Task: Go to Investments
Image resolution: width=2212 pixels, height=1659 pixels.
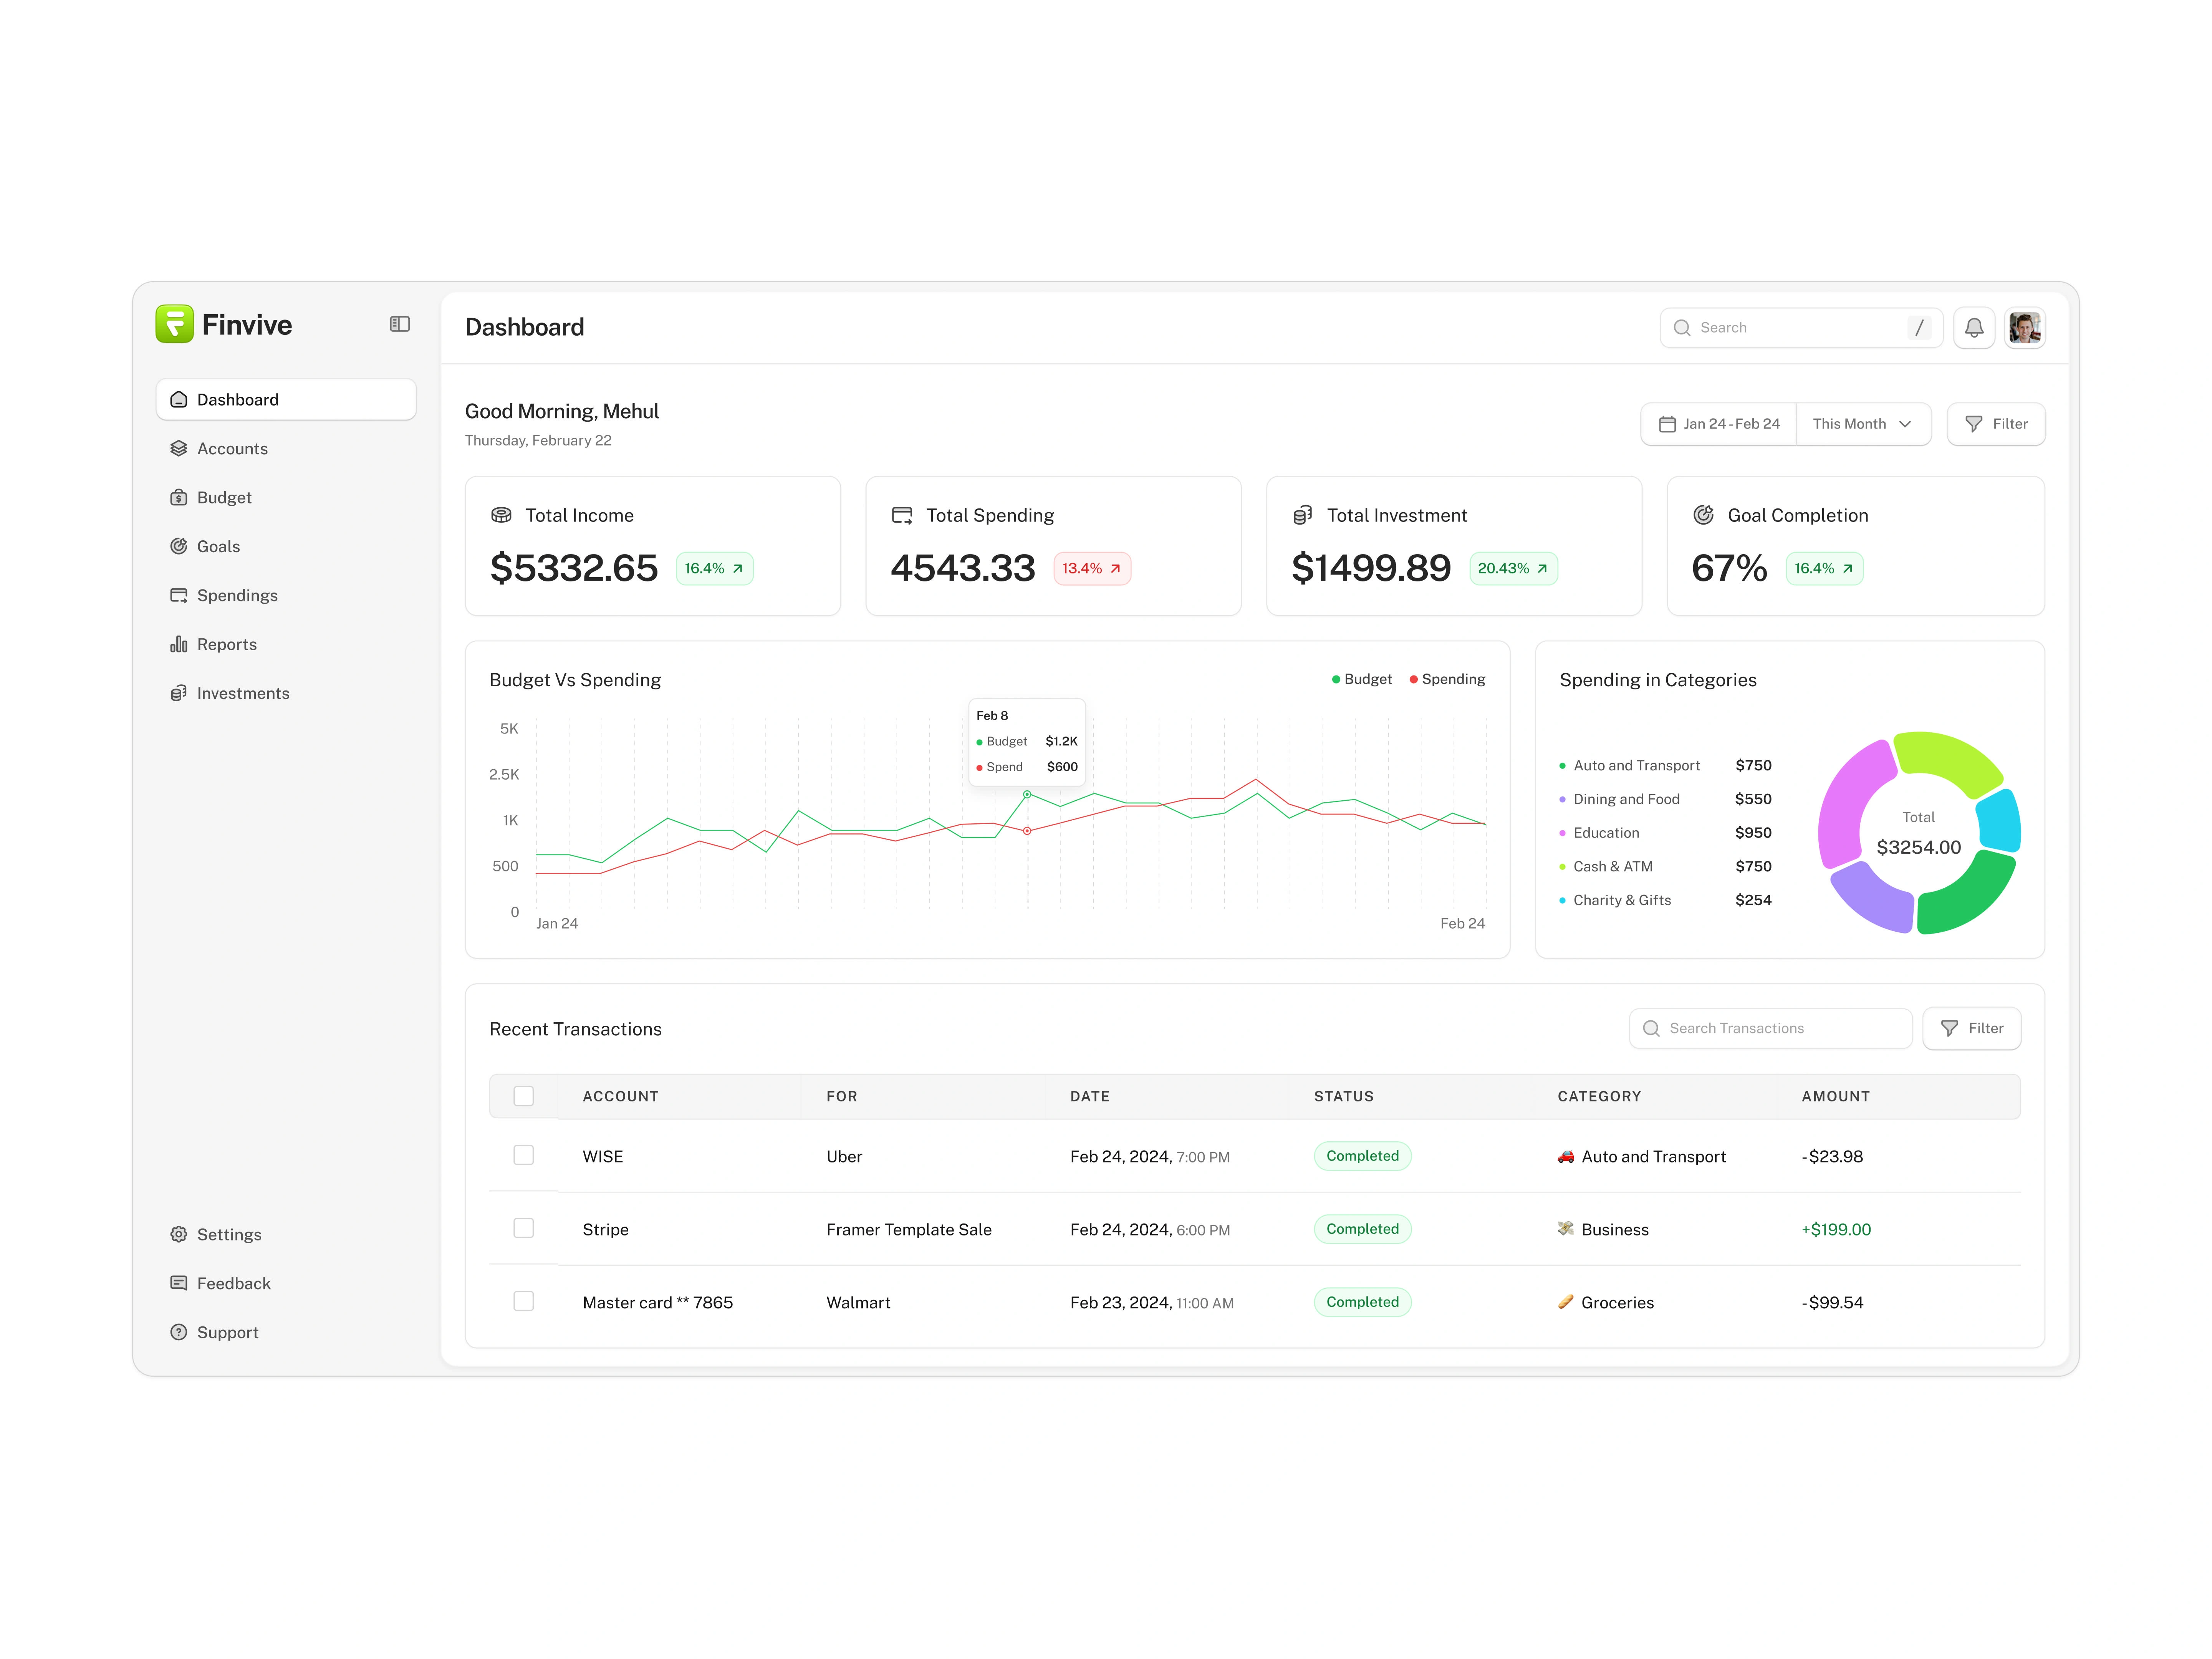Action: 286,693
